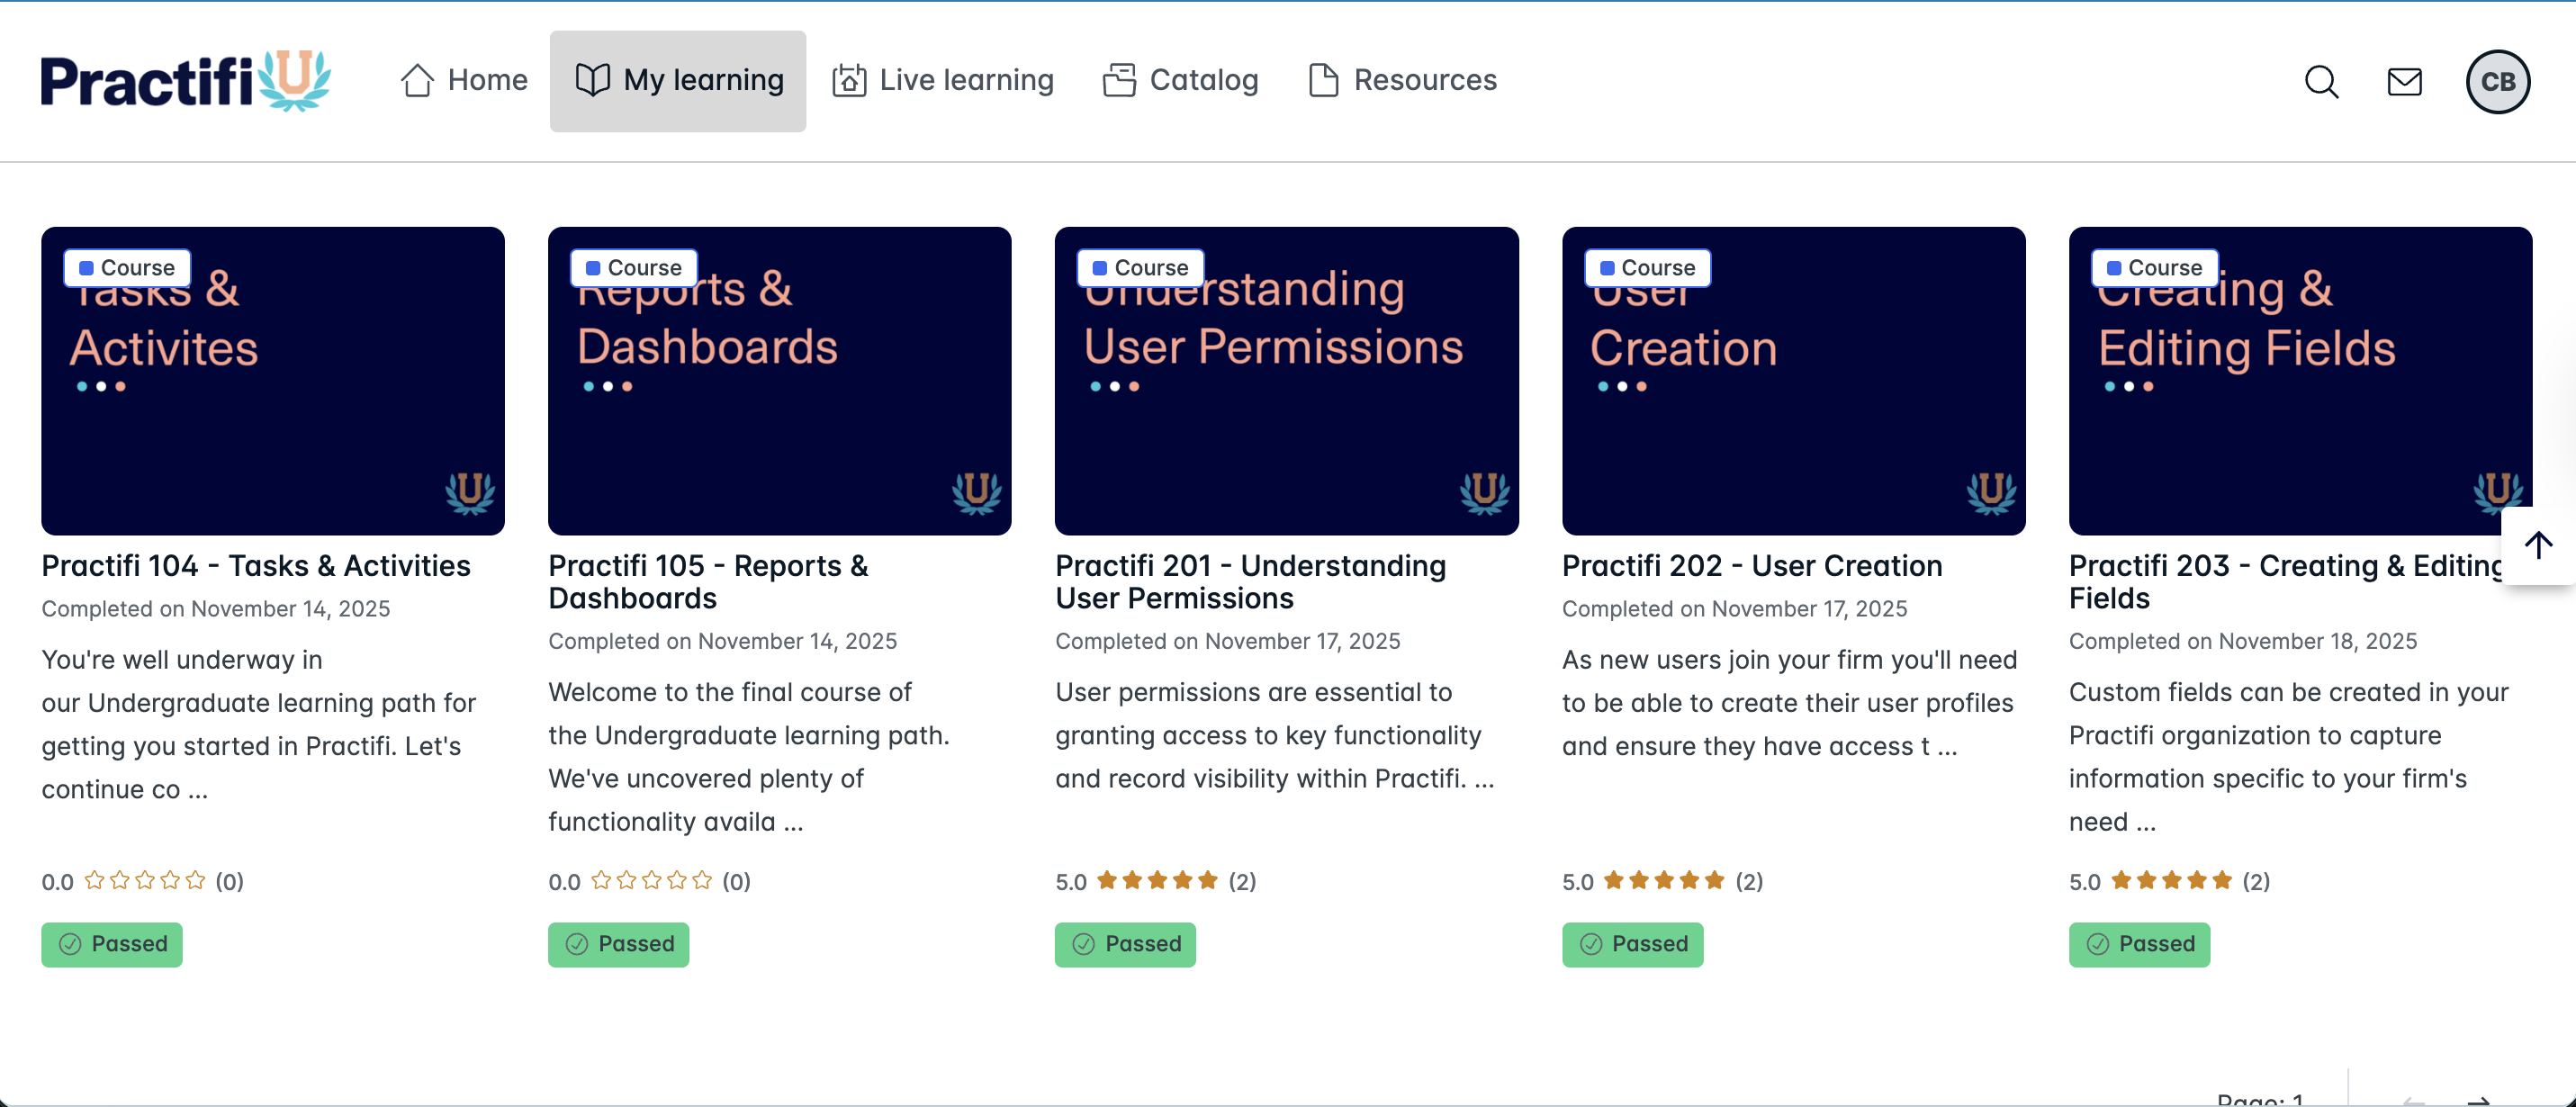Click 'Completed on November 18, 2025' text

(2243, 641)
